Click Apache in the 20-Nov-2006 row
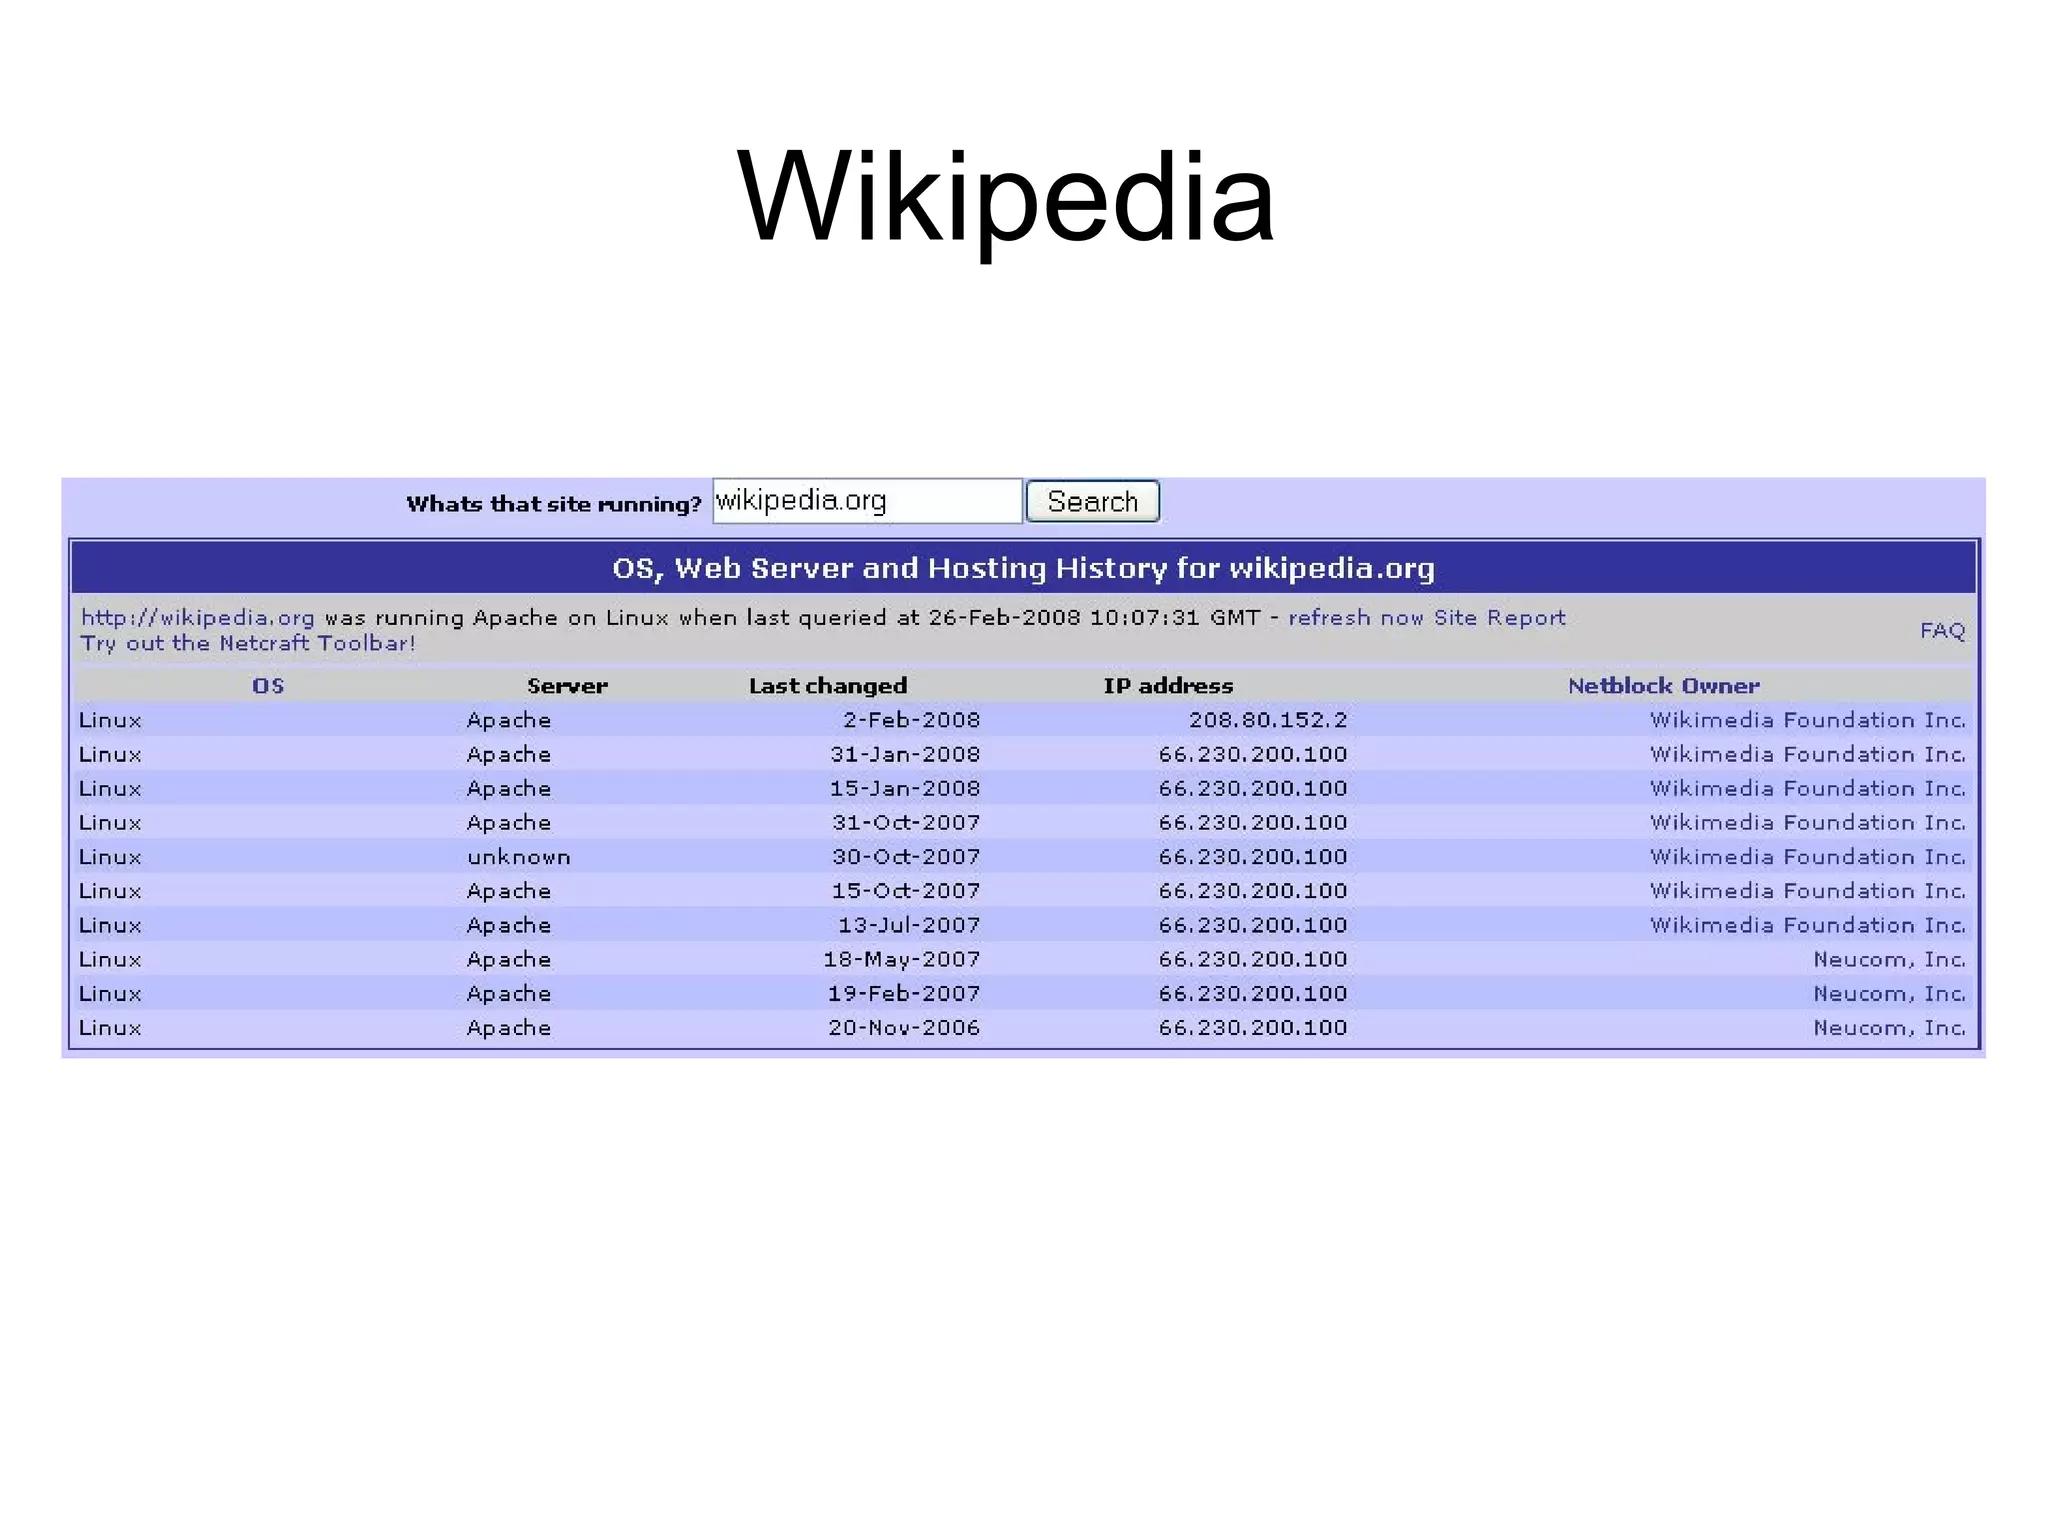The width and height of the screenshot is (2048, 1536). pos(509,1027)
